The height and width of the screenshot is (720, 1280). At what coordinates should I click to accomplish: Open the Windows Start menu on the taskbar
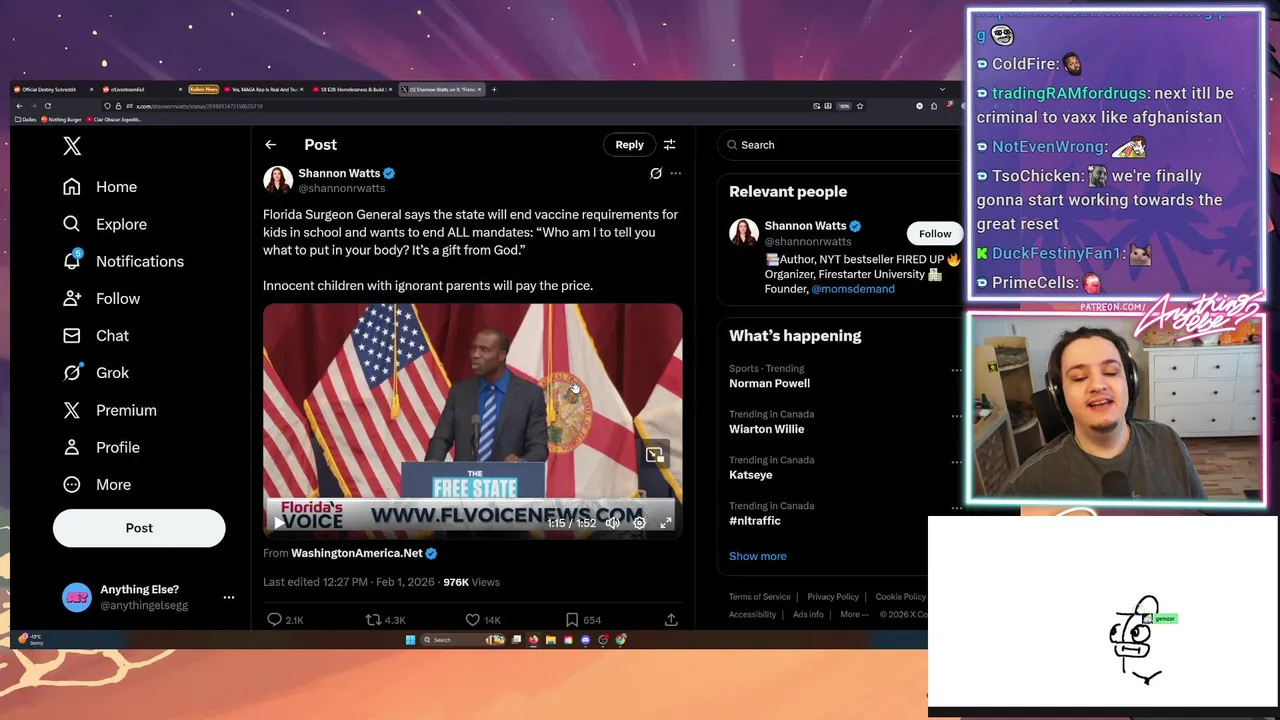click(410, 640)
